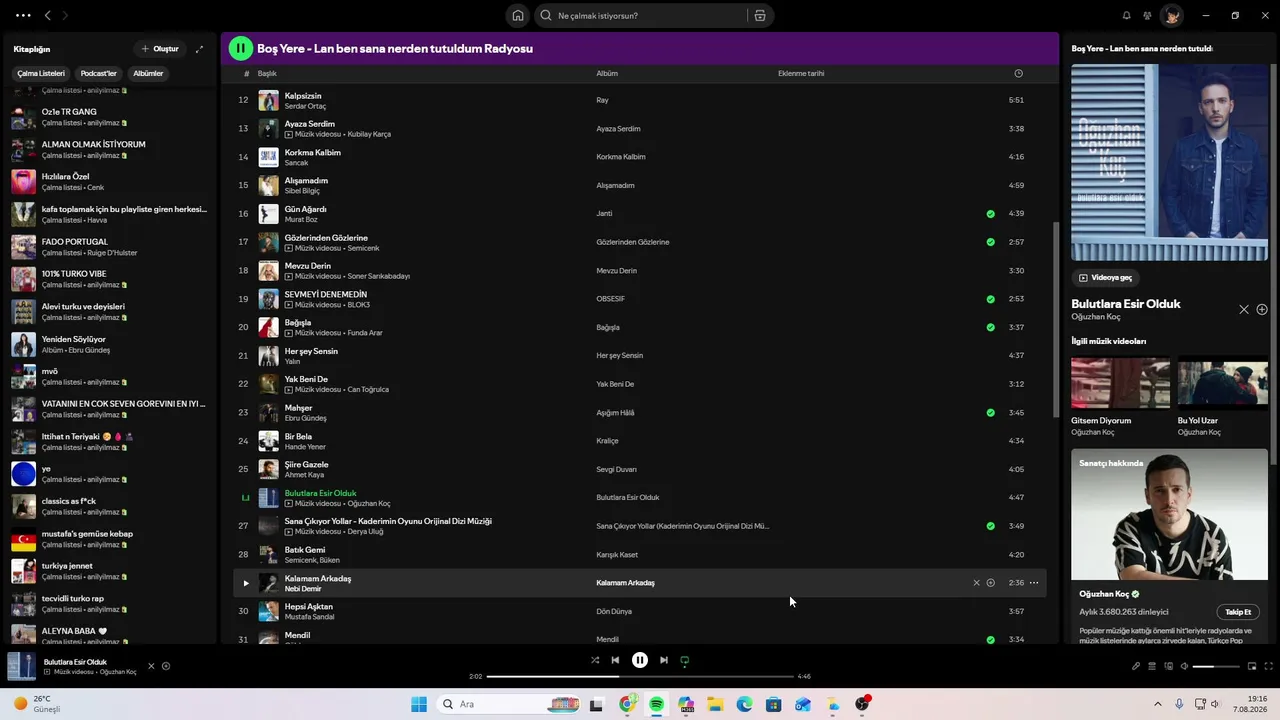Open the Janti album link

point(604,213)
